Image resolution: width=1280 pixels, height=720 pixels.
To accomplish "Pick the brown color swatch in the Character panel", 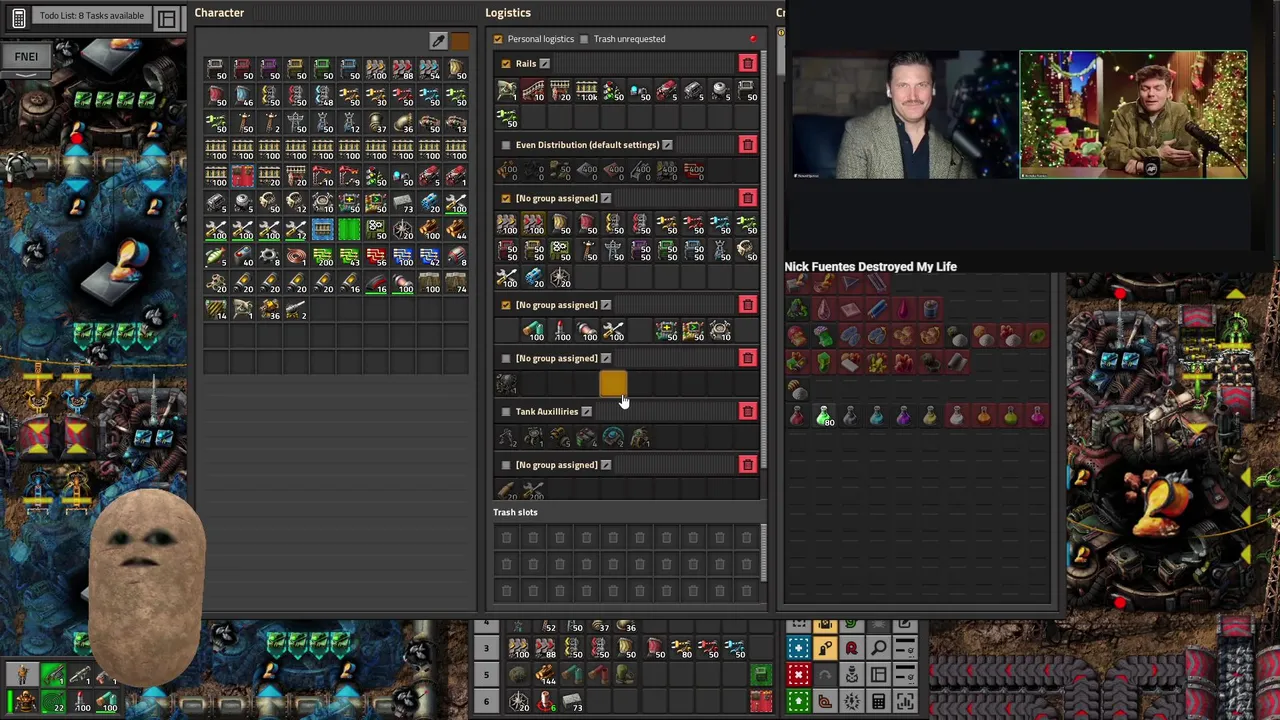I will click(x=460, y=41).
